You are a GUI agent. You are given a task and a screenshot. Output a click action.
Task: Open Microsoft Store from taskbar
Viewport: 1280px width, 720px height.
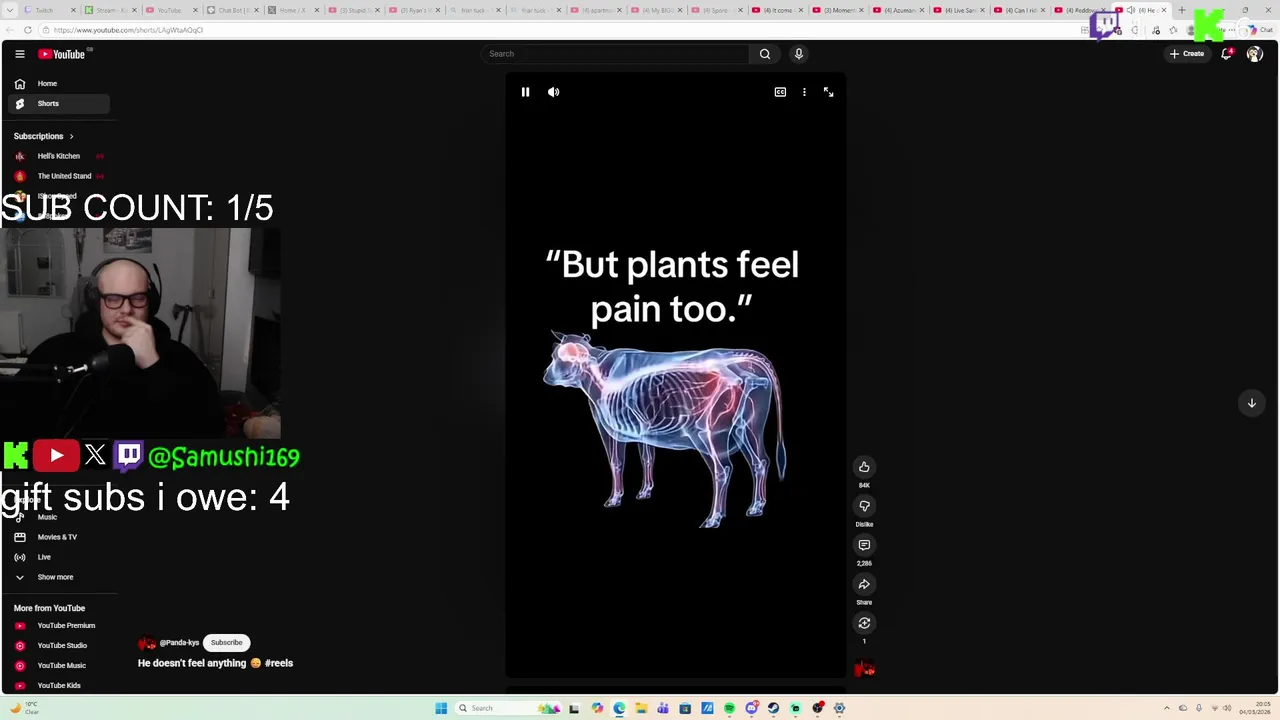point(685,708)
